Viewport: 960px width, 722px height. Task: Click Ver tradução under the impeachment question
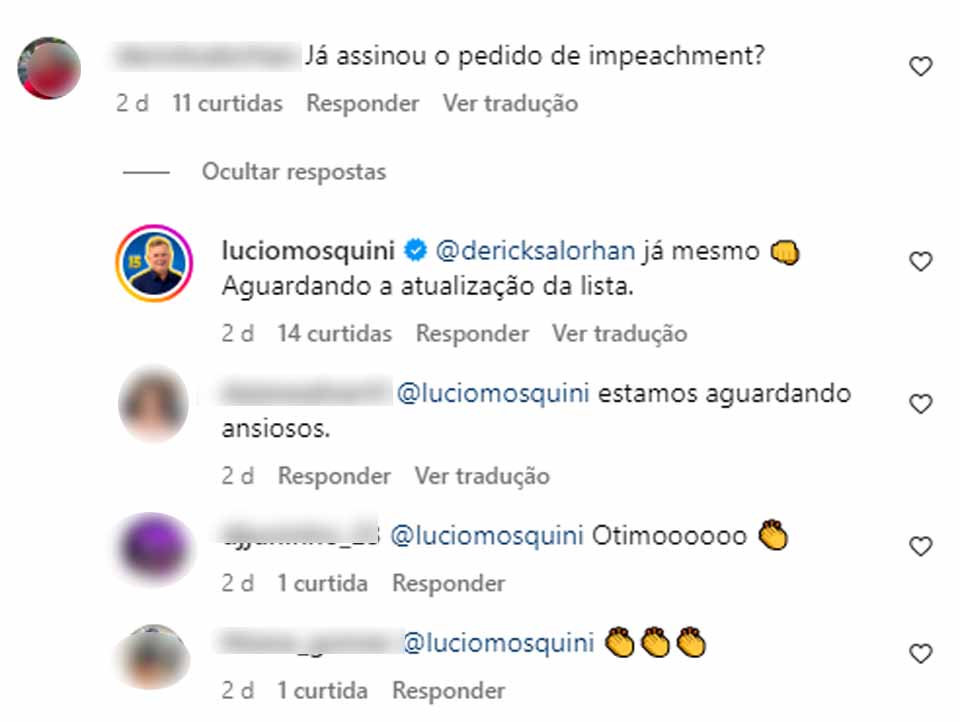click(510, 103)
